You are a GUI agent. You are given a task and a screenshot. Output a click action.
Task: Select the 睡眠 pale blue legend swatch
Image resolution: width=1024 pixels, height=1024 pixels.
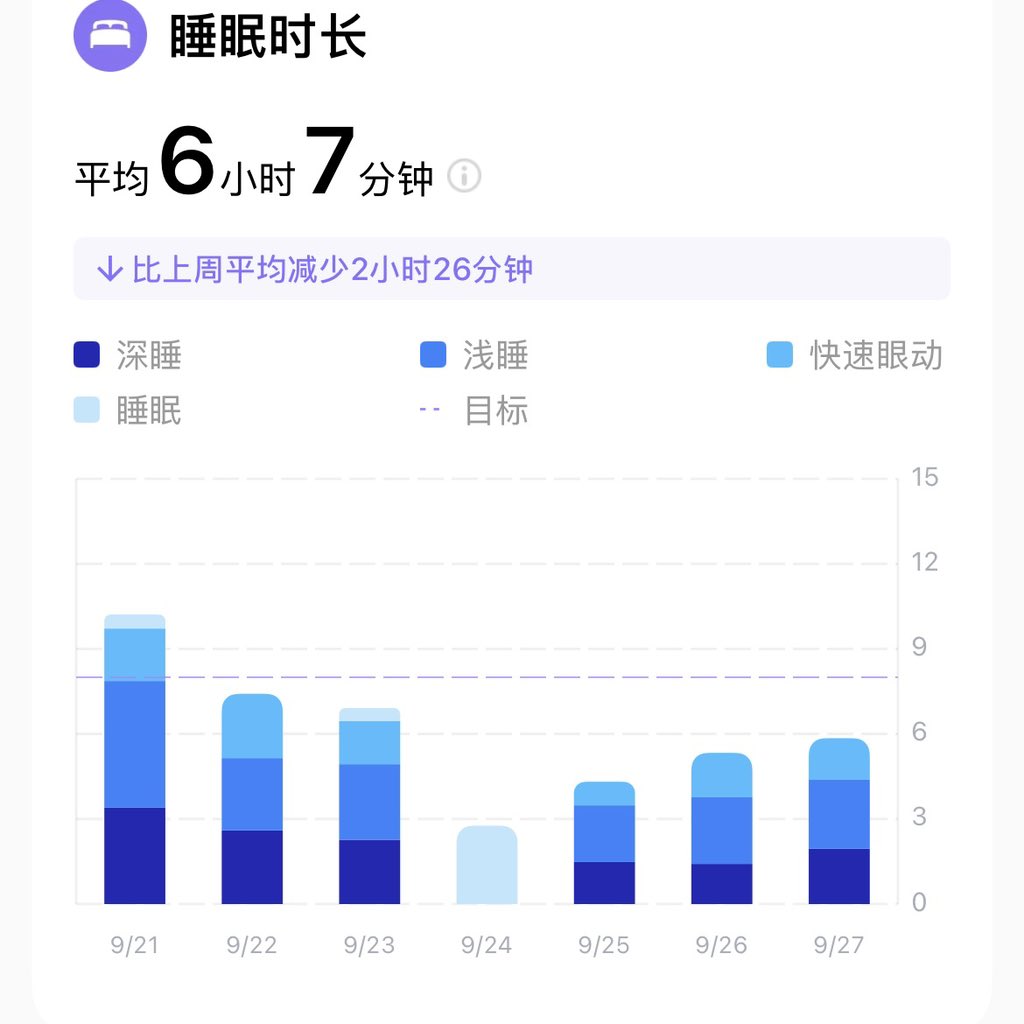[87, 410]
